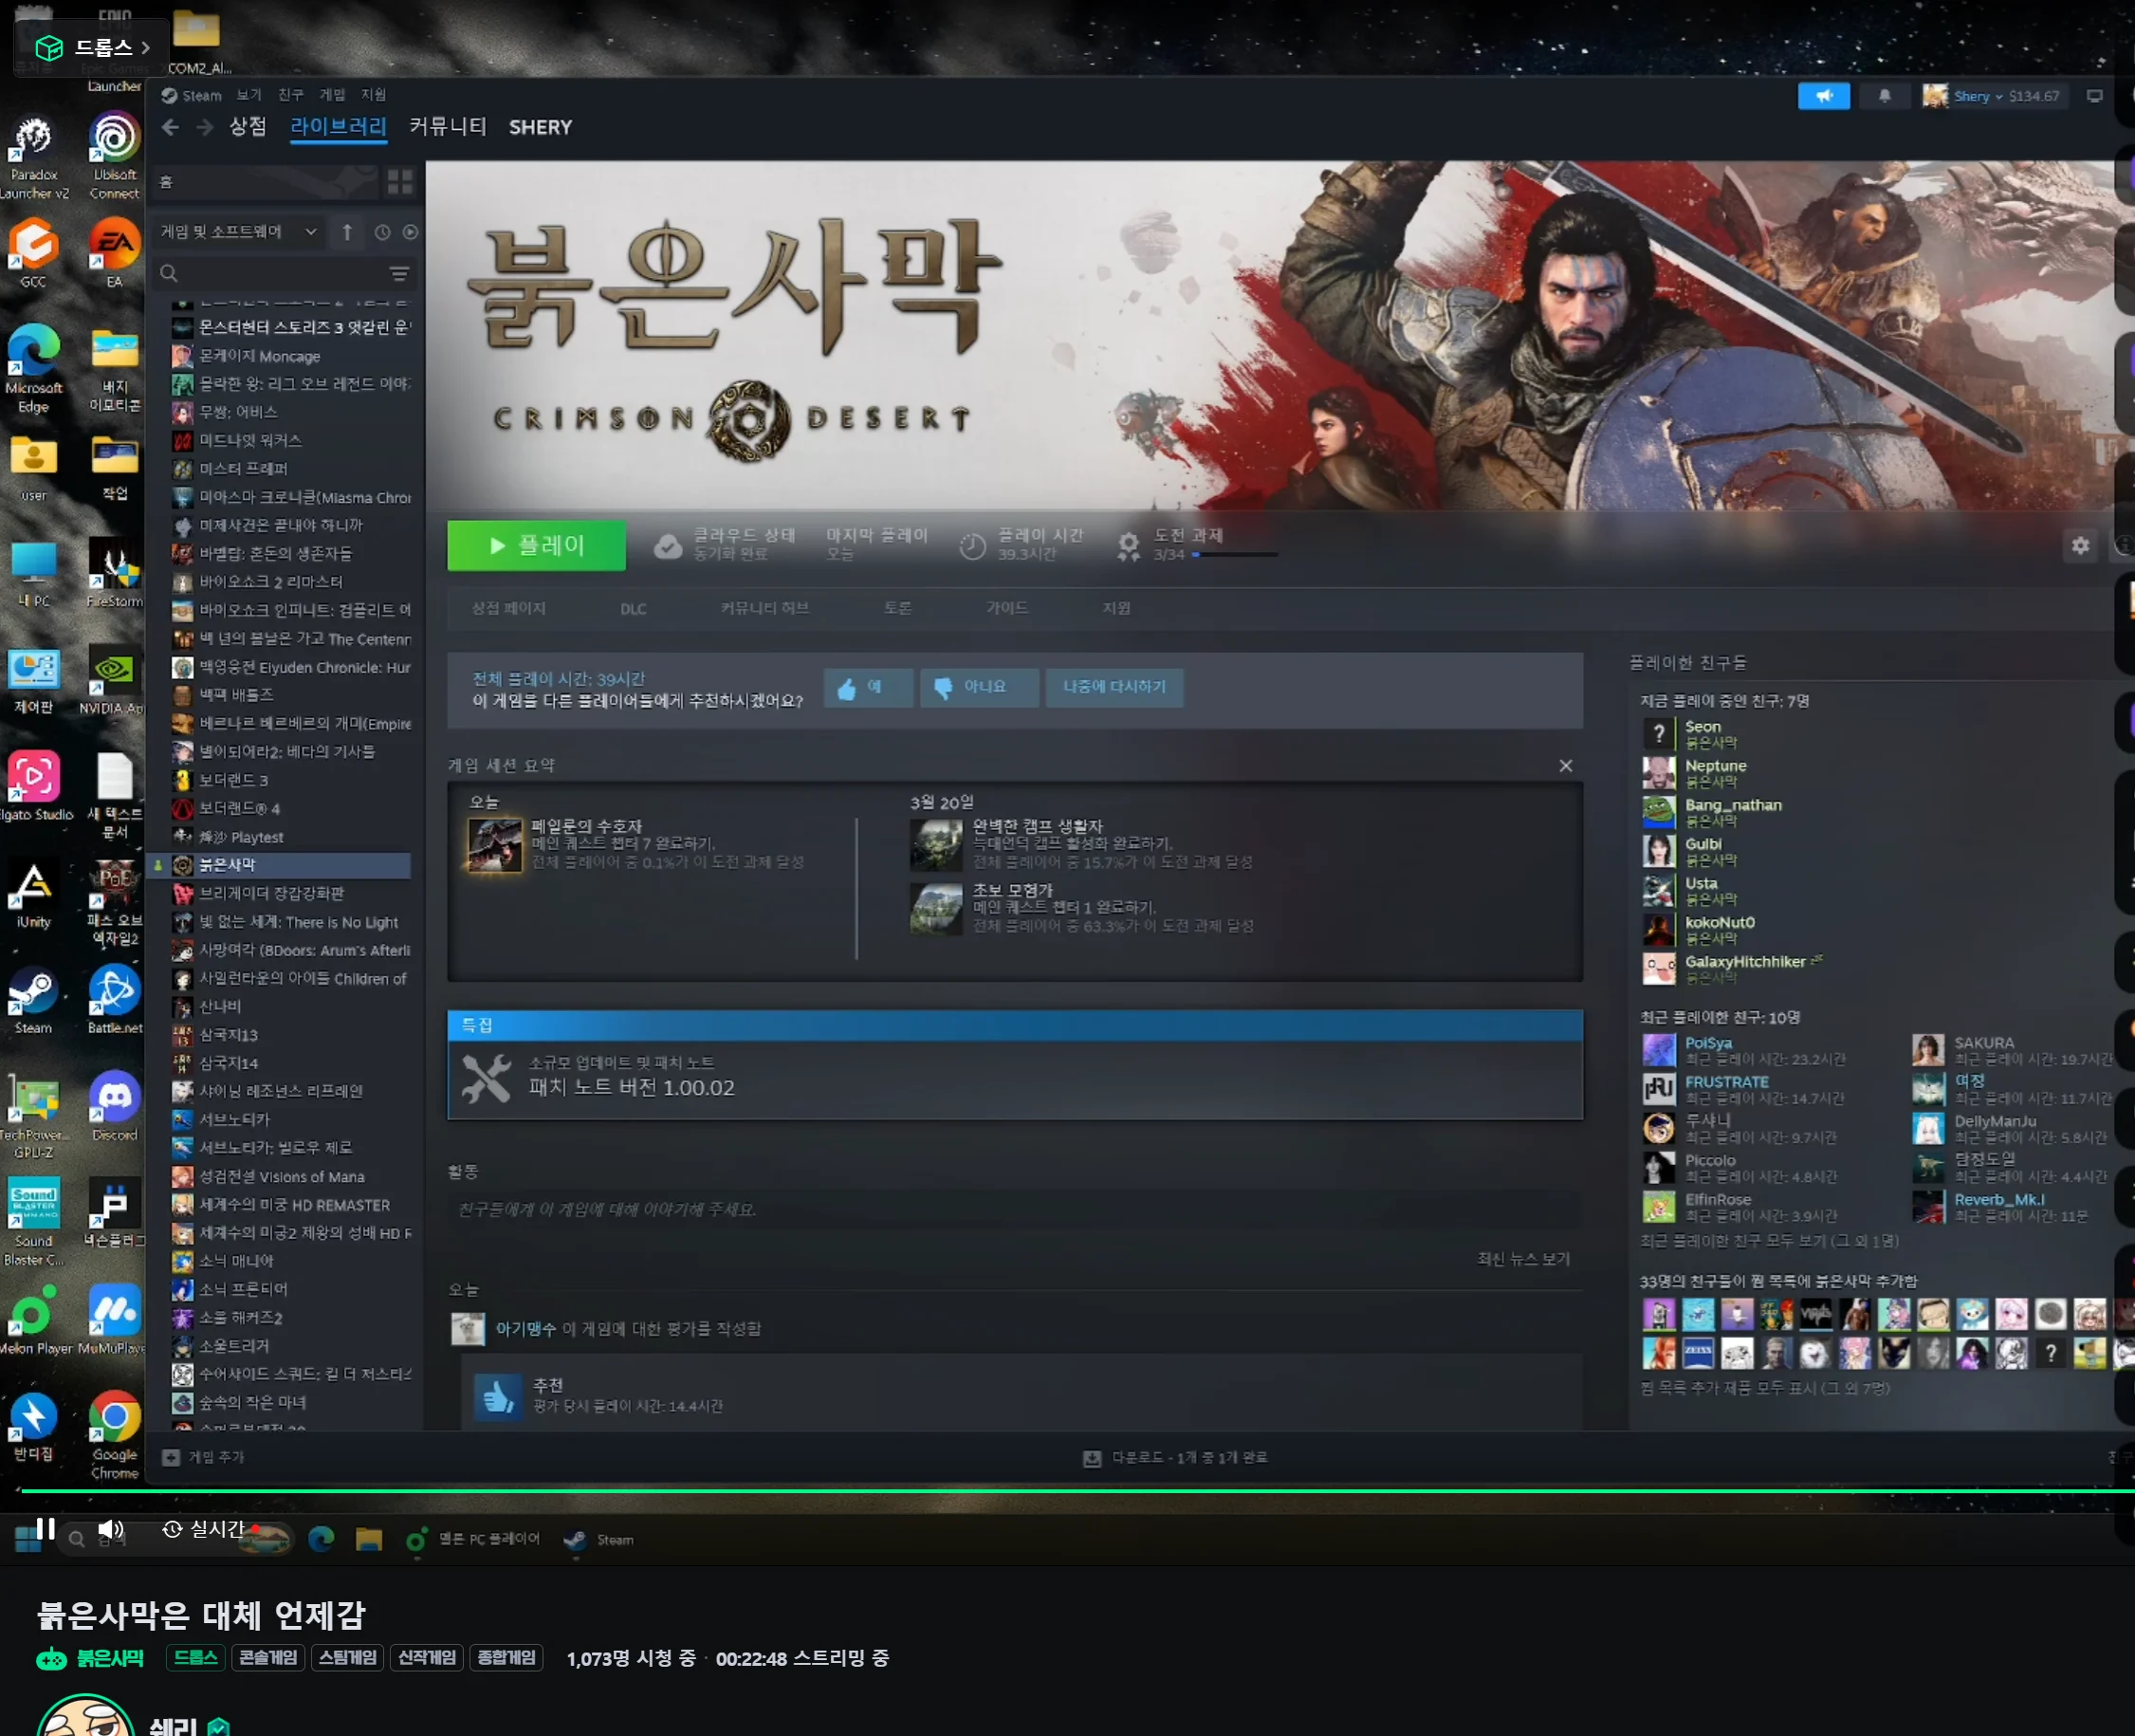Click the cloud status icon
Screen dimensions: 2135x1736
click(x=667, y=546)
